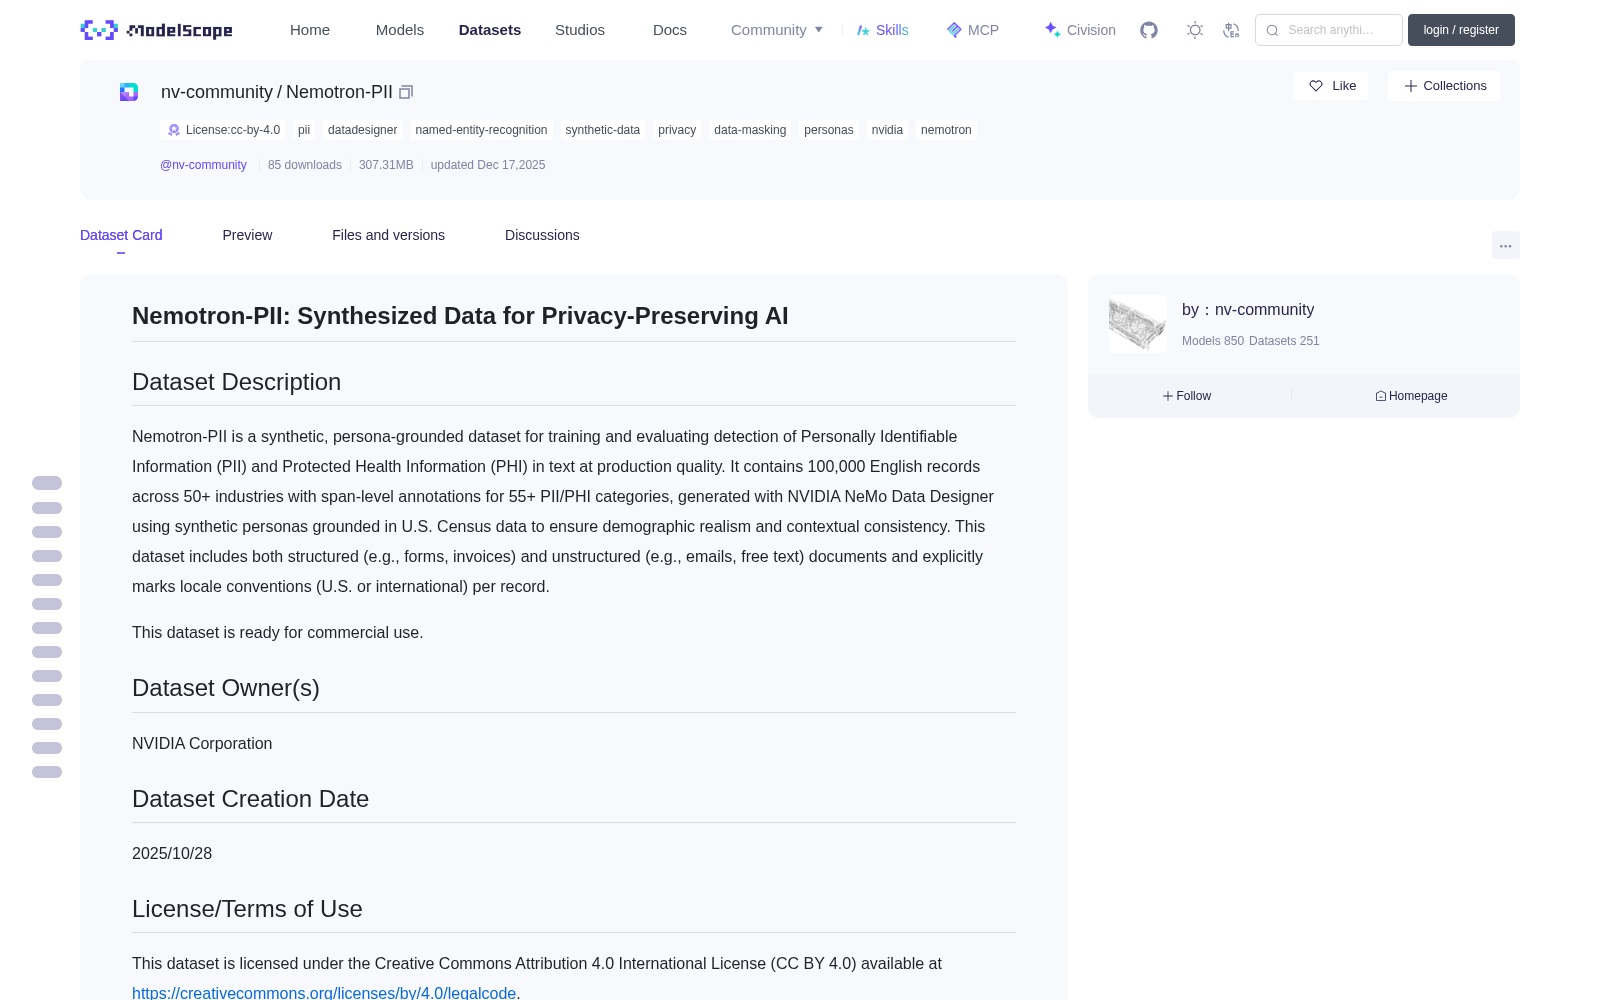1600x1000 pixels.
Task: Open the @nv-community profile link
Action: (203, 165)
